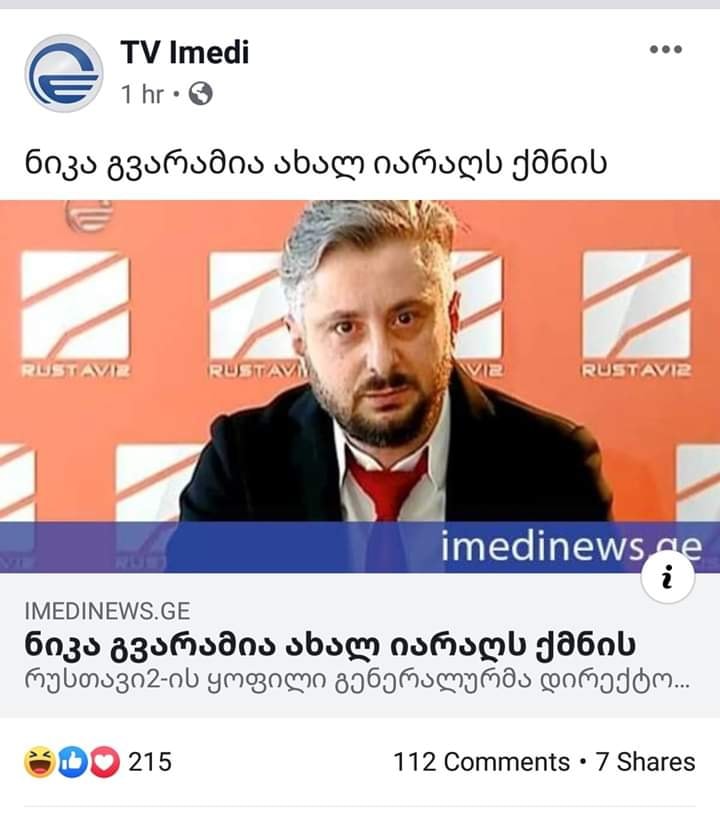Click the gray article description snippet

pos(357,681)
